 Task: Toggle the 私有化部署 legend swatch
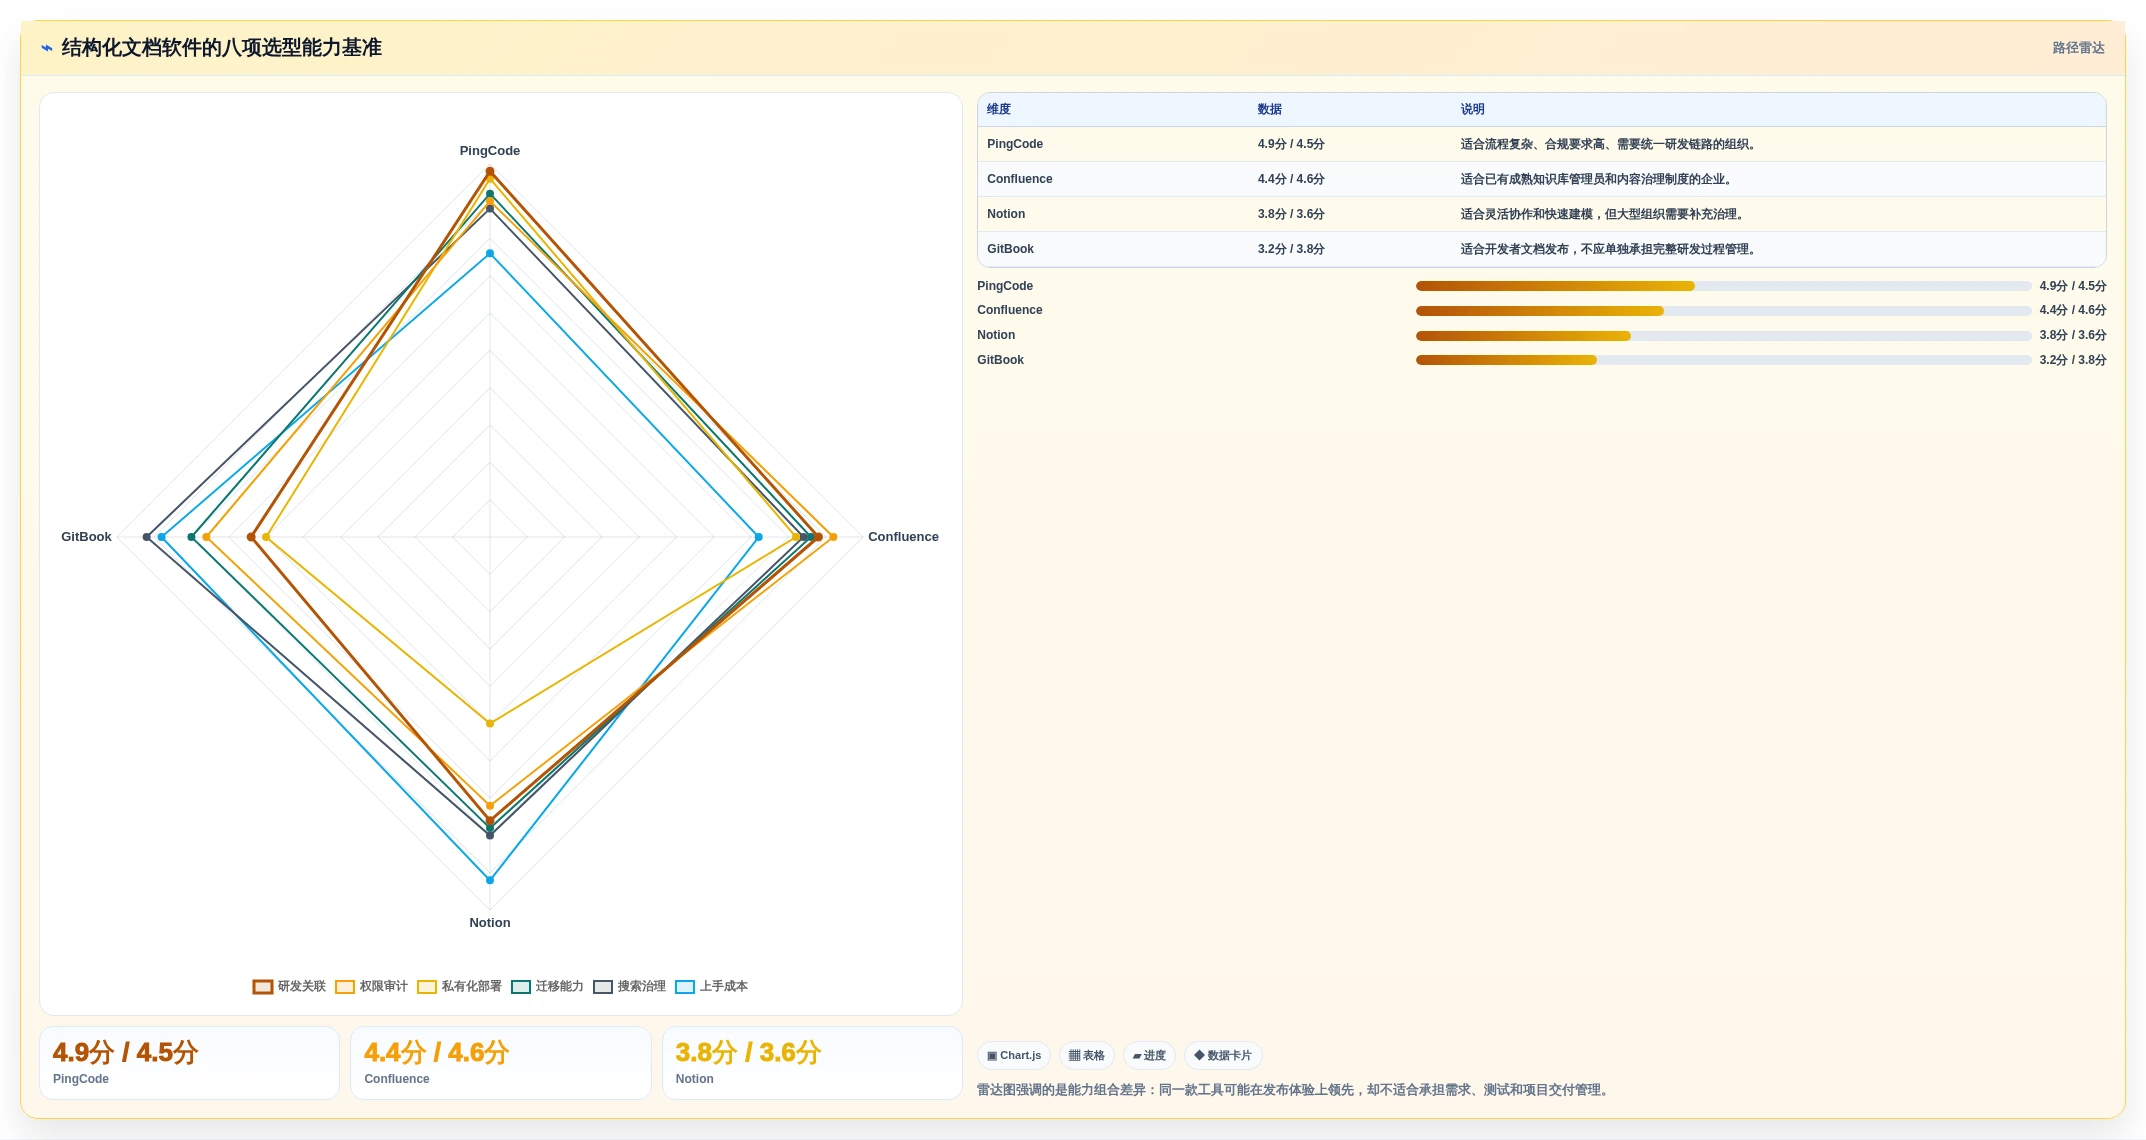point(427,987)
